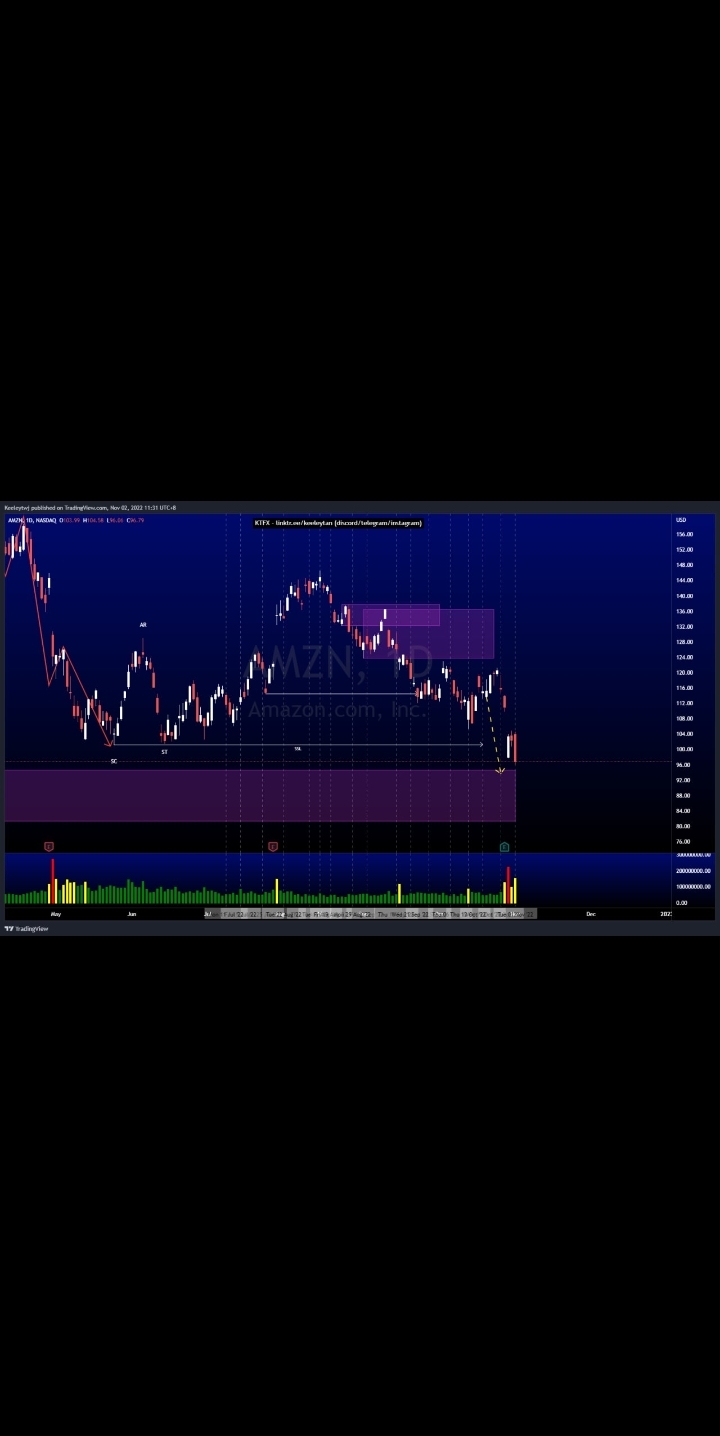This screenshot has height=1436, width=720.
Task: Click the USD currency label on price axis
Action: 681,520
